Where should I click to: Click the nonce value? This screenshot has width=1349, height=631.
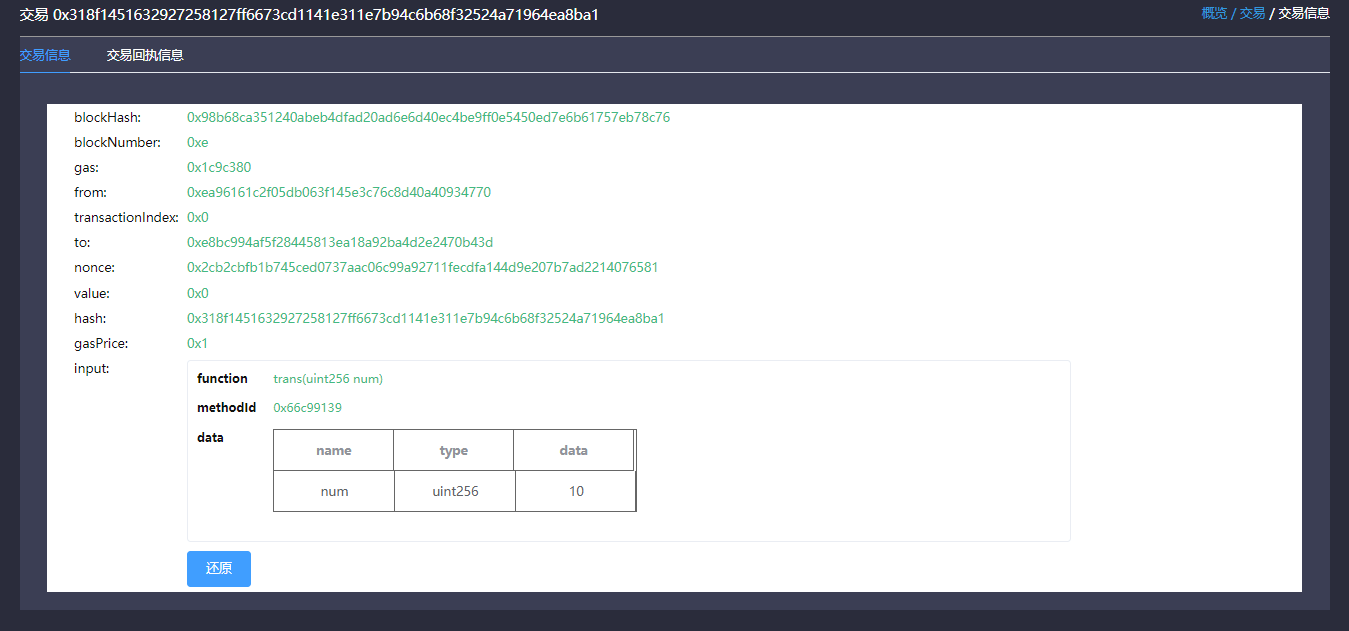422,267
